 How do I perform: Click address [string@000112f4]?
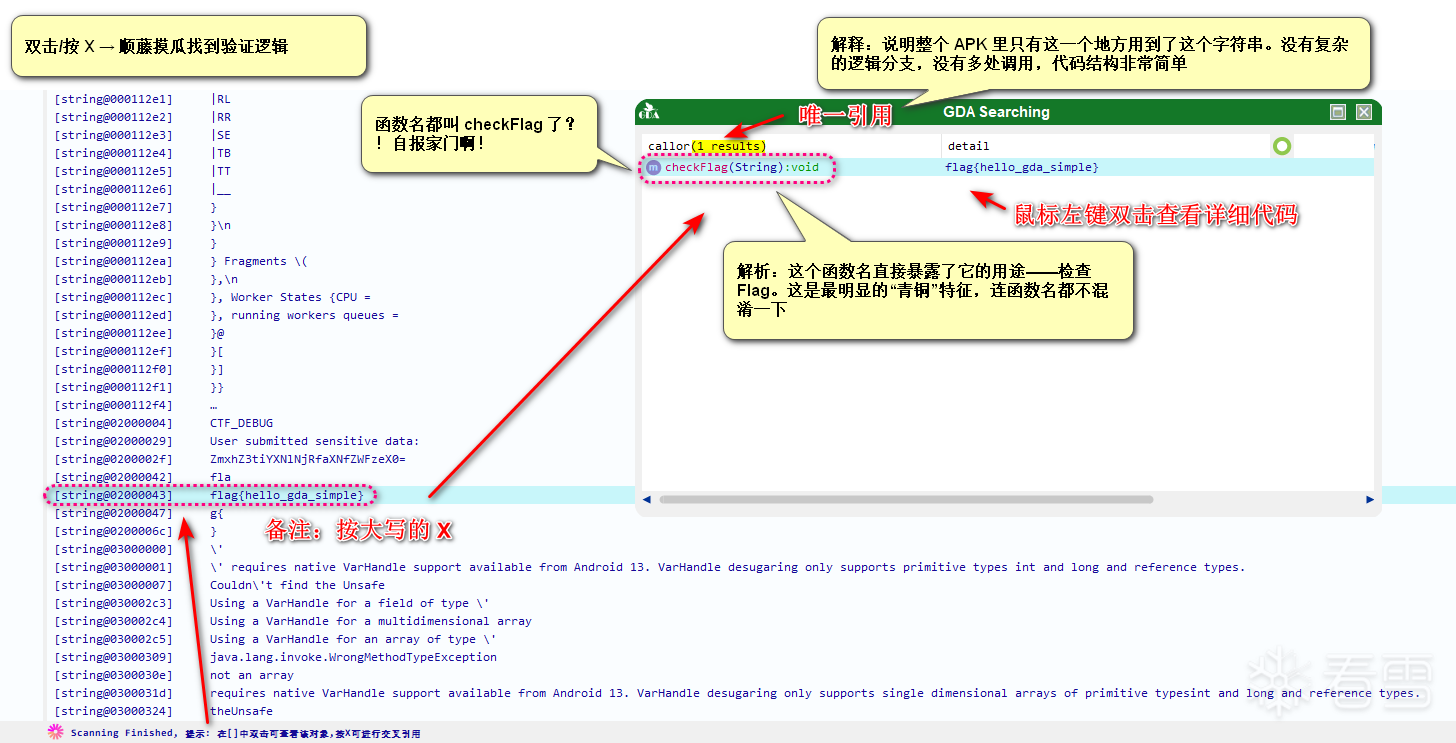(113, 405)
